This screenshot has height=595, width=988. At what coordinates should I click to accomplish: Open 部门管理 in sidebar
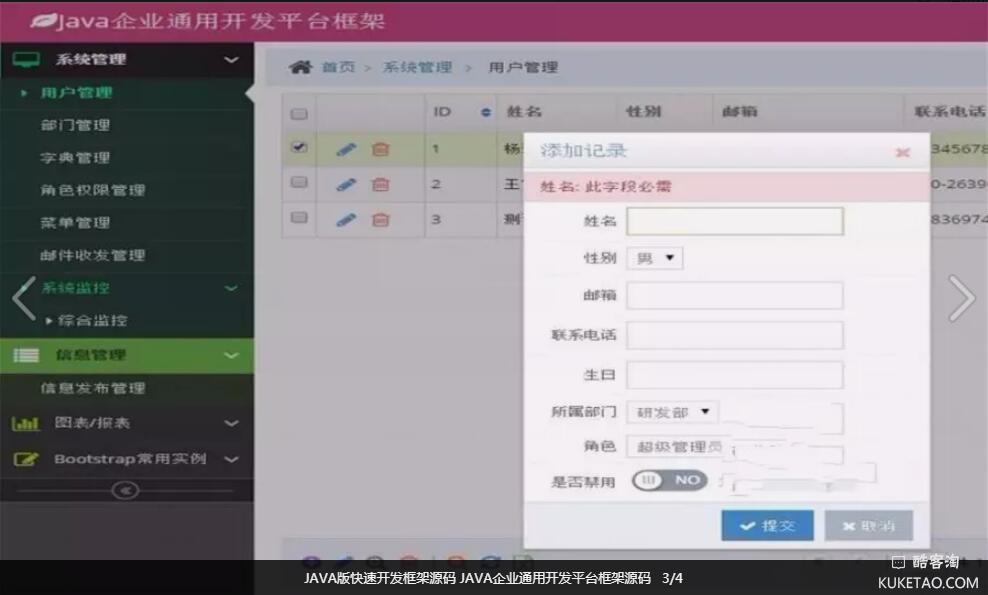click(75, 125)
